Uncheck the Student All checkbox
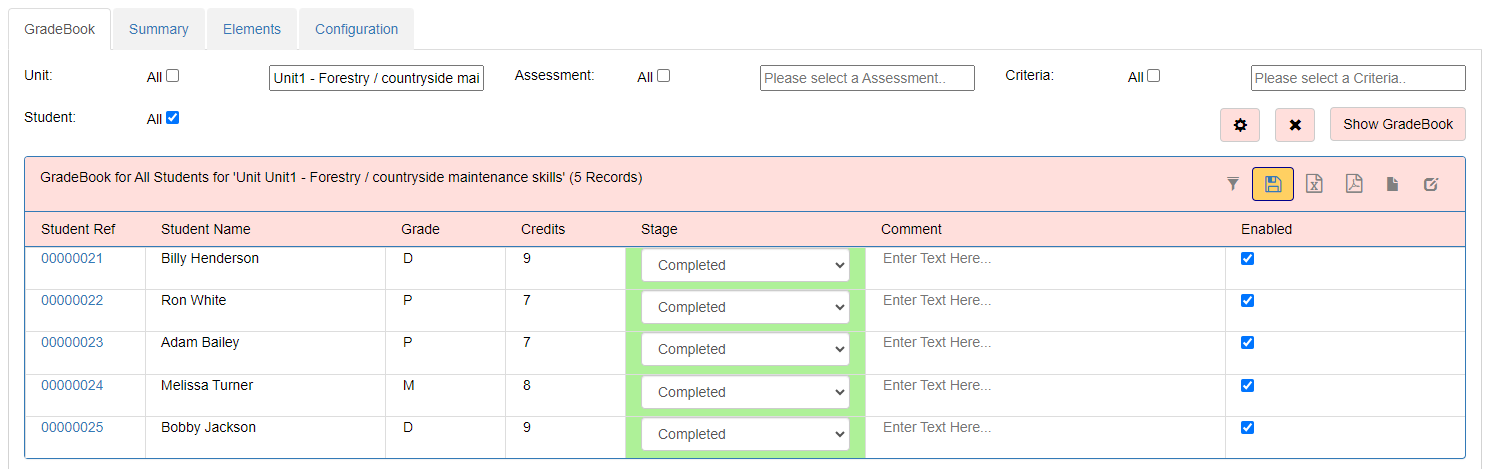The width and height of the screenshot is (1485, 469). click(173, 118)
